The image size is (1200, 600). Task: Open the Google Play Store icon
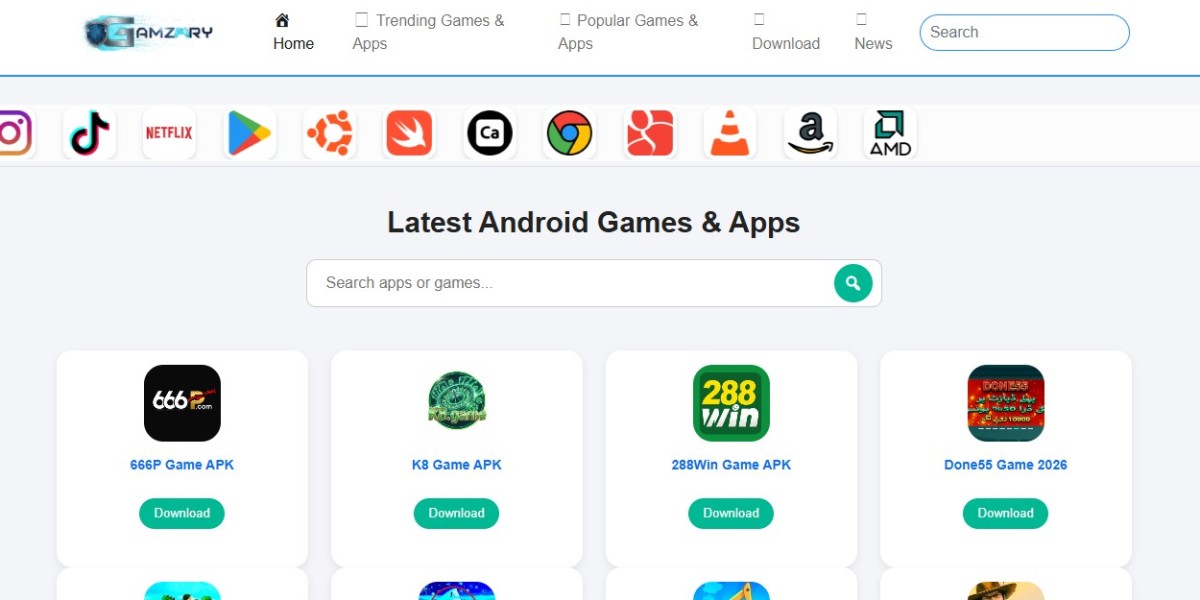(249, 133)
